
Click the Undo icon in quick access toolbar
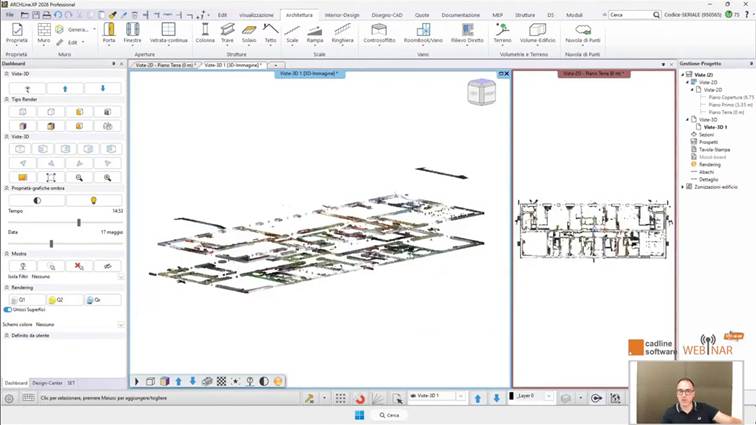coord(58,15)
